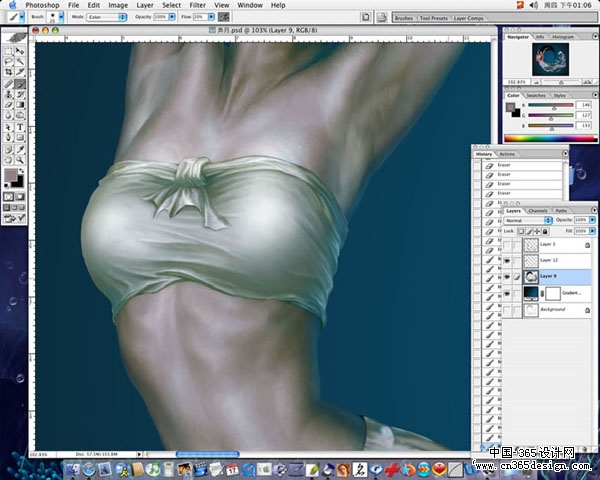Select the Shape tool
Viewport: 600px width, 480px height.
click(20, 137)
